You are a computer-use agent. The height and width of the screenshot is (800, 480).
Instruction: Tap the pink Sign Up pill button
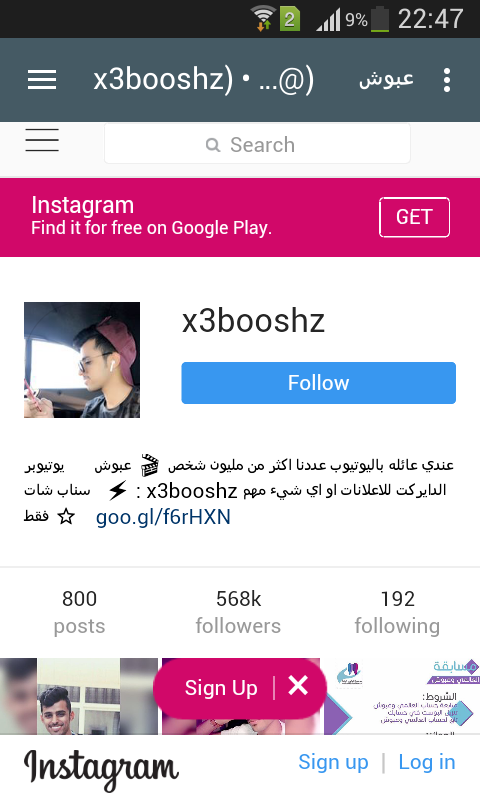pyautogui.click(x=221, y=687)
